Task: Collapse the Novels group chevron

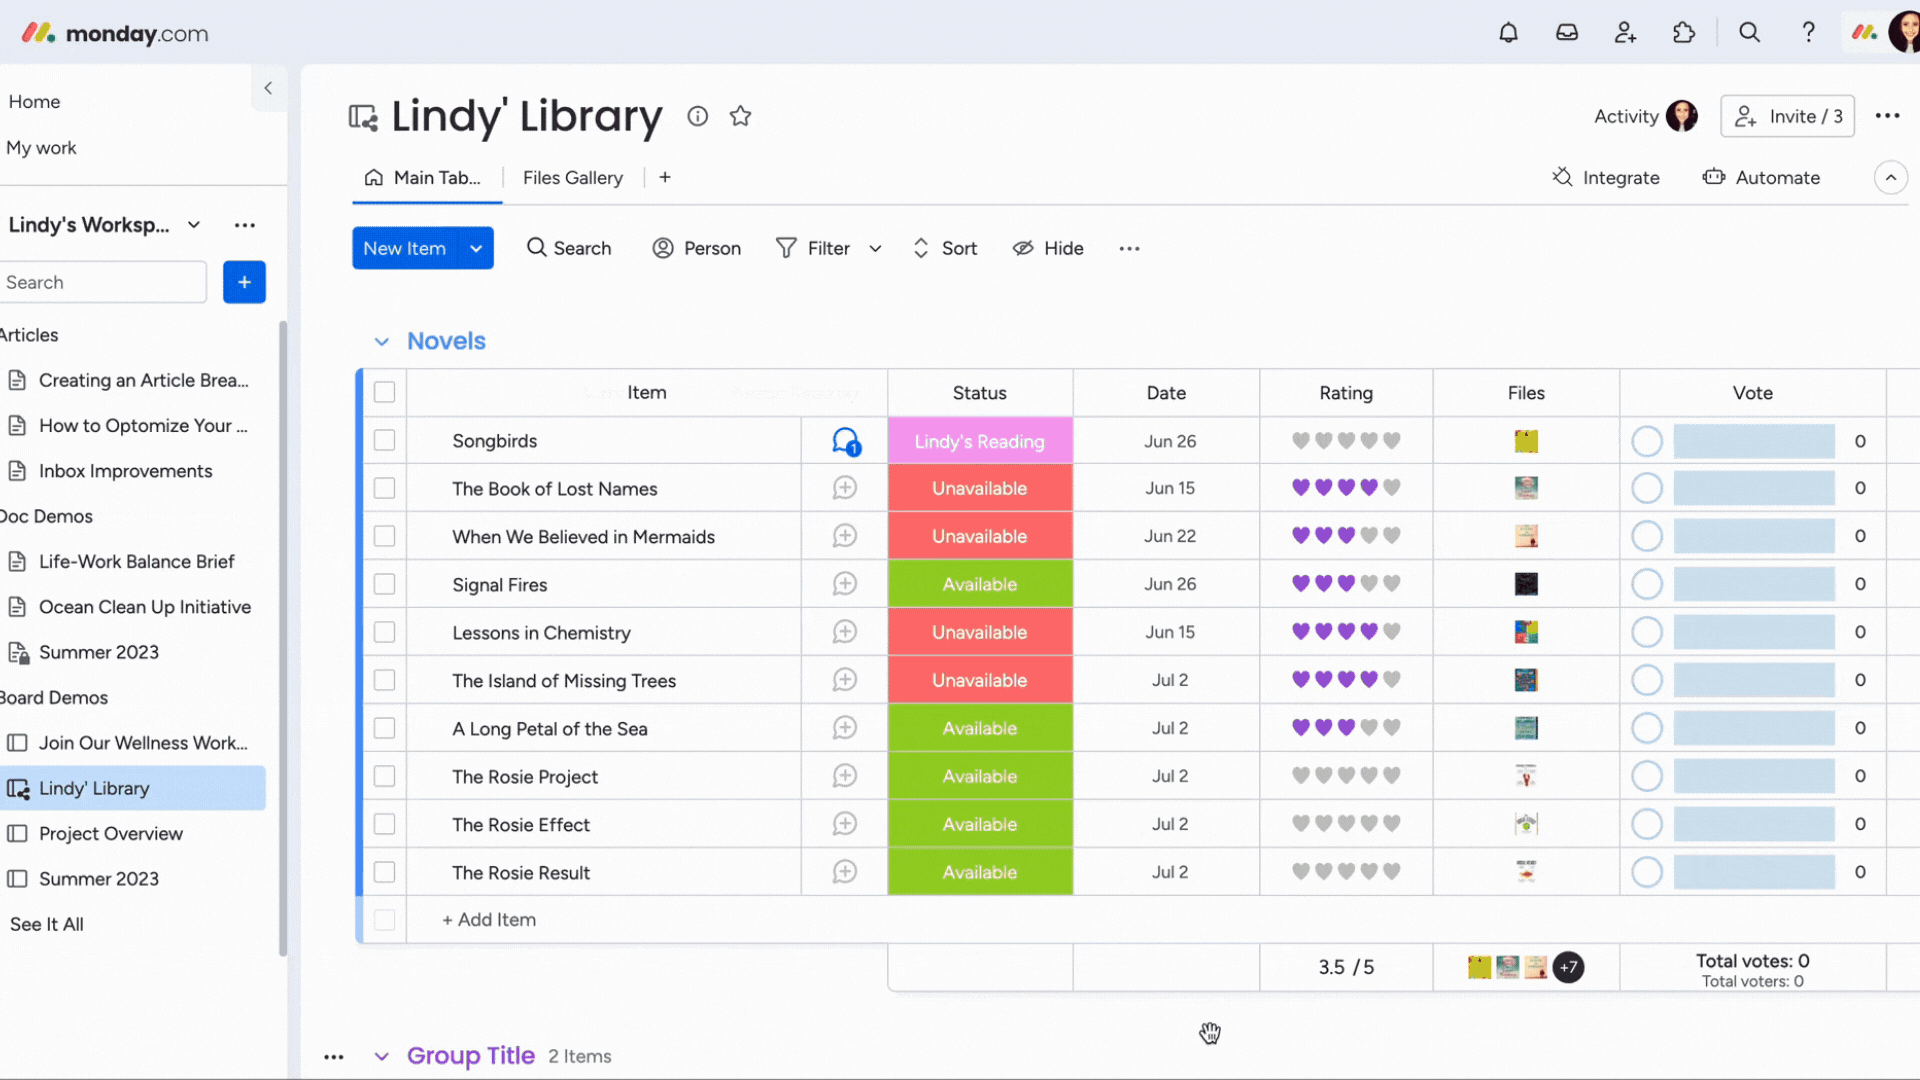Action: click(x=381, y=342)
